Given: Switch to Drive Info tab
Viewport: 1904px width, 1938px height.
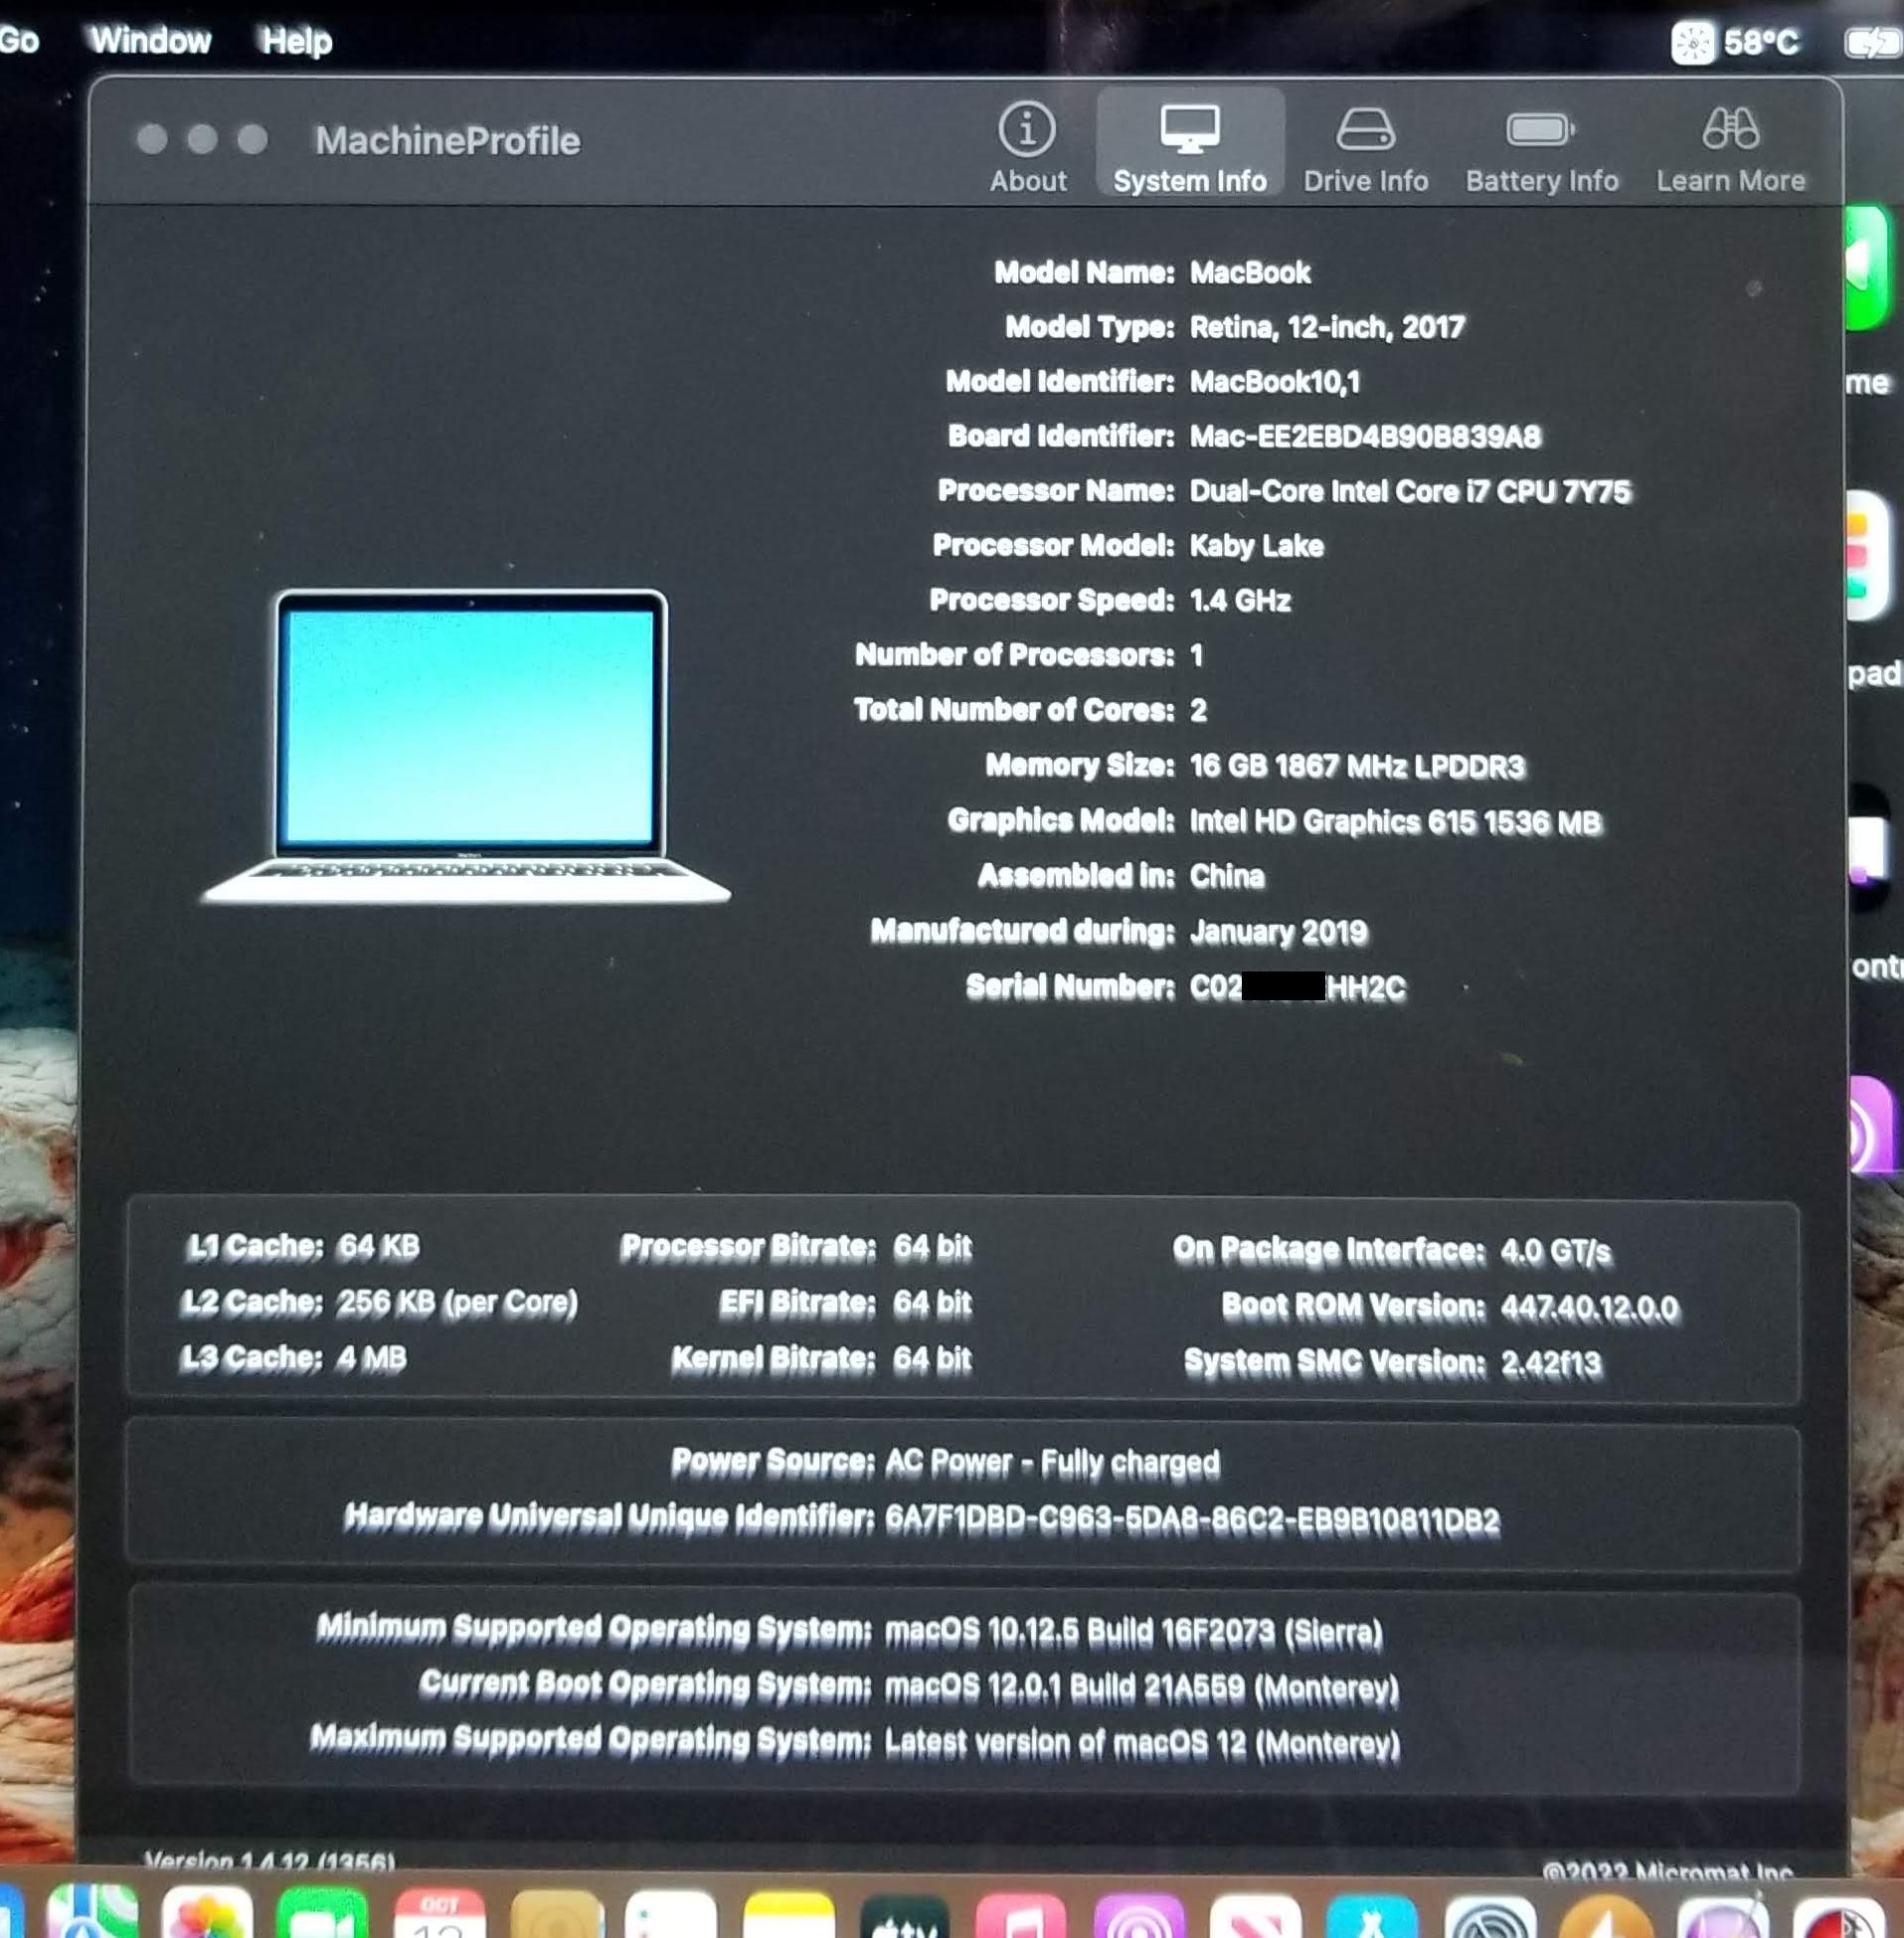Looking at the screenshot, I should pos(1365,147).
